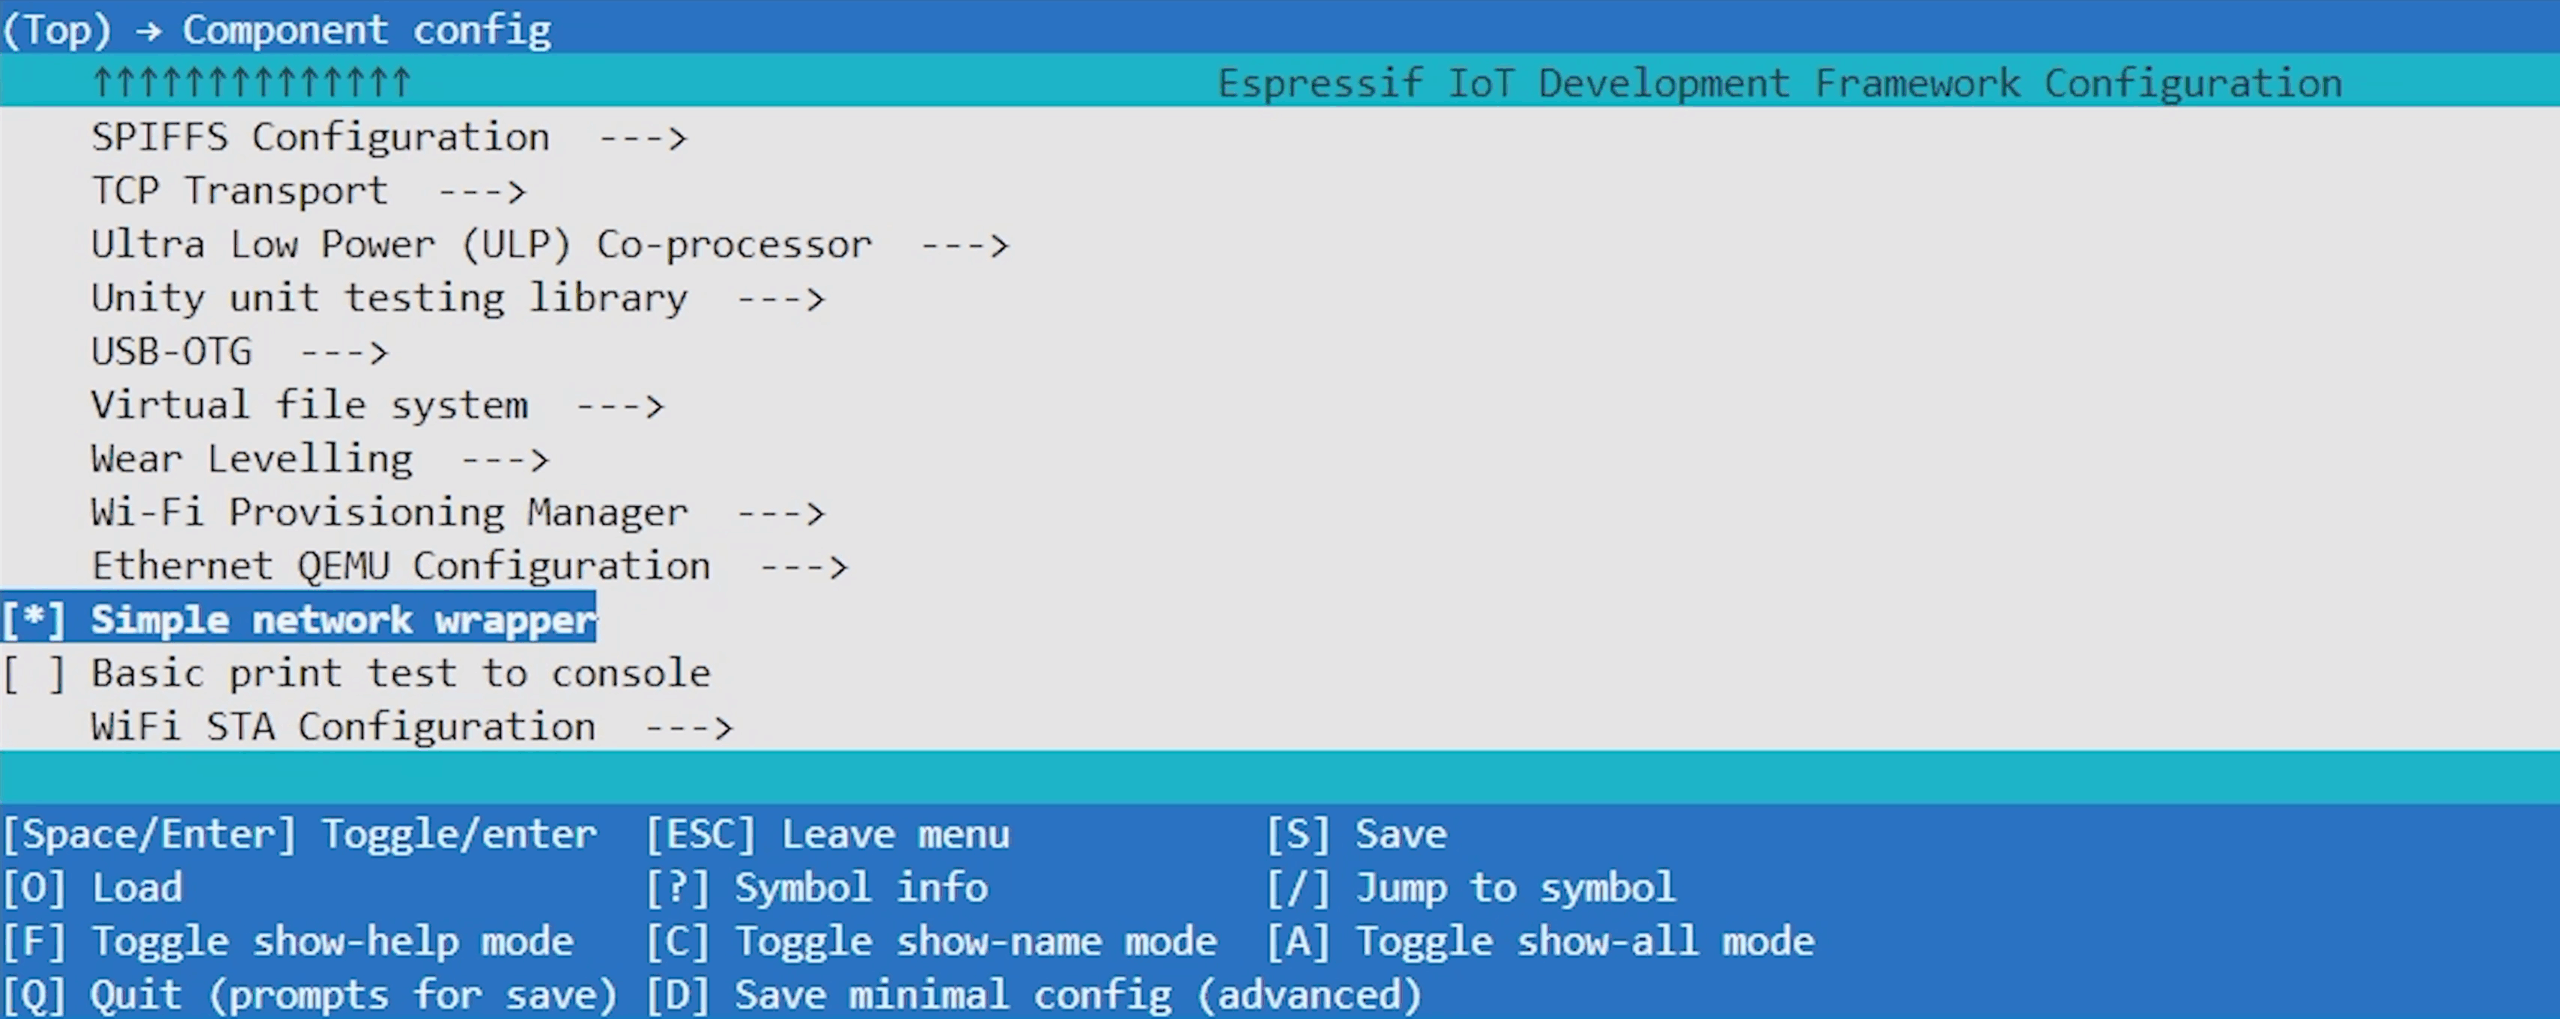2560x1019 pixels.
Task: Click the [/] Jump to symbol shortcut
Action: (x=1470, y=888)
